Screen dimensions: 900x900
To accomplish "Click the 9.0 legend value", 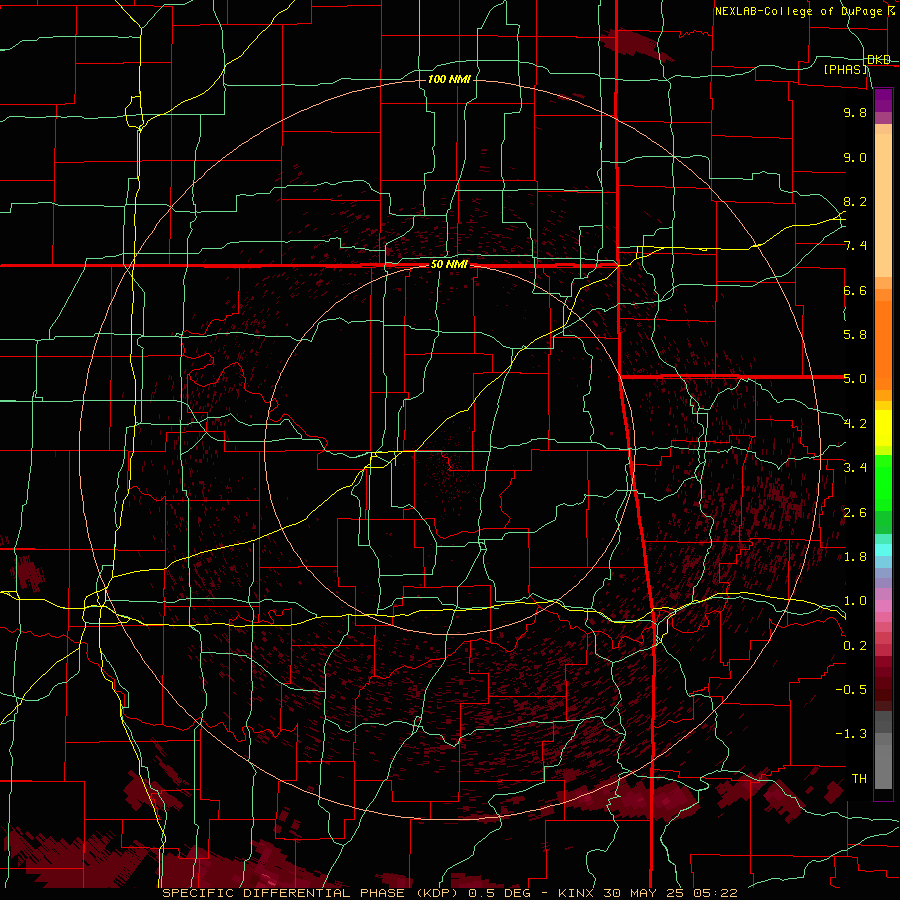I will (x=855, y=157).
